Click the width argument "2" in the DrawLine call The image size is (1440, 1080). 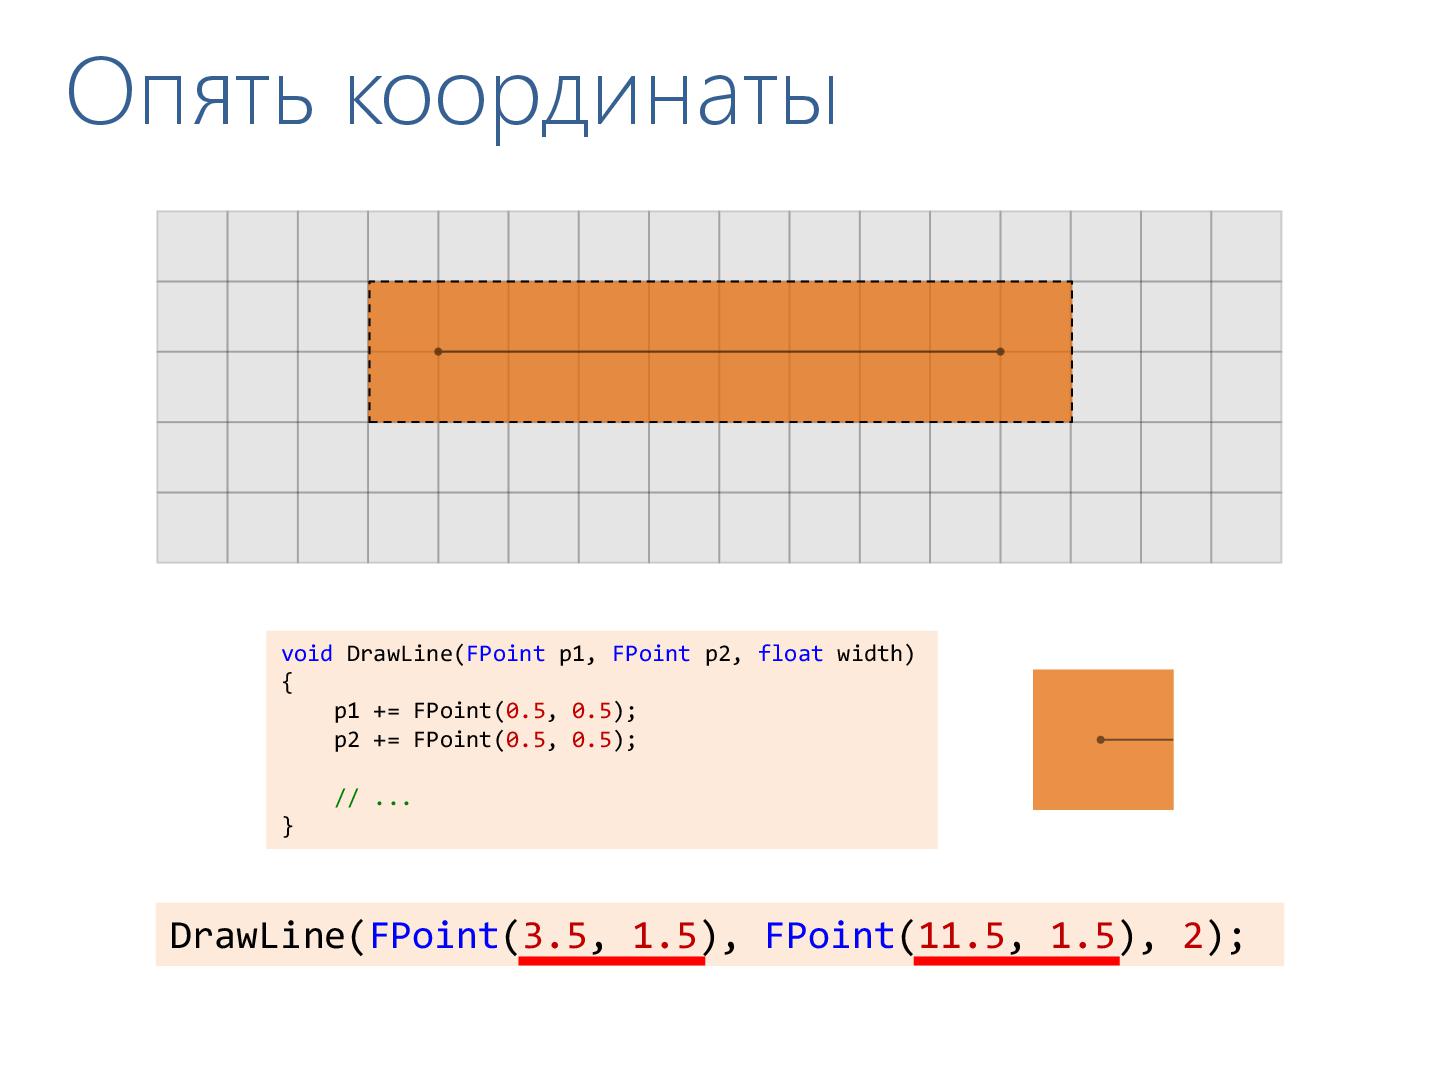point(1193,936)
